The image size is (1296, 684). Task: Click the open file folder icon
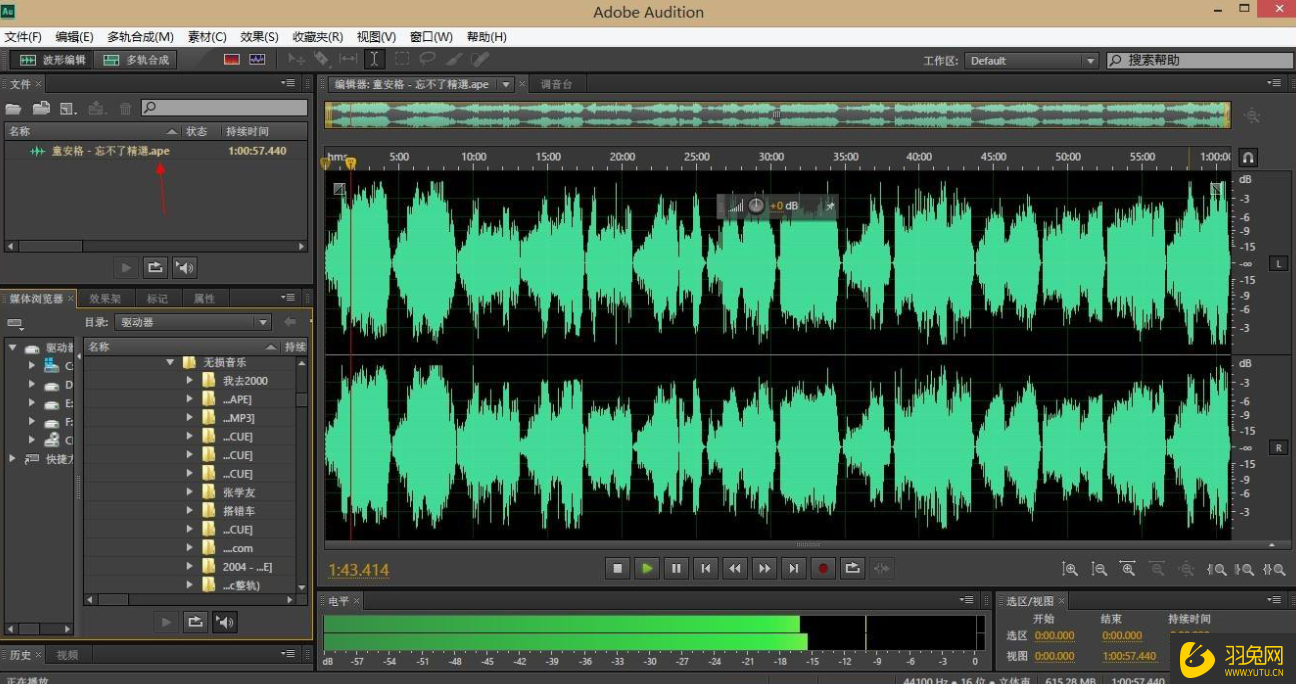(14, 108)
